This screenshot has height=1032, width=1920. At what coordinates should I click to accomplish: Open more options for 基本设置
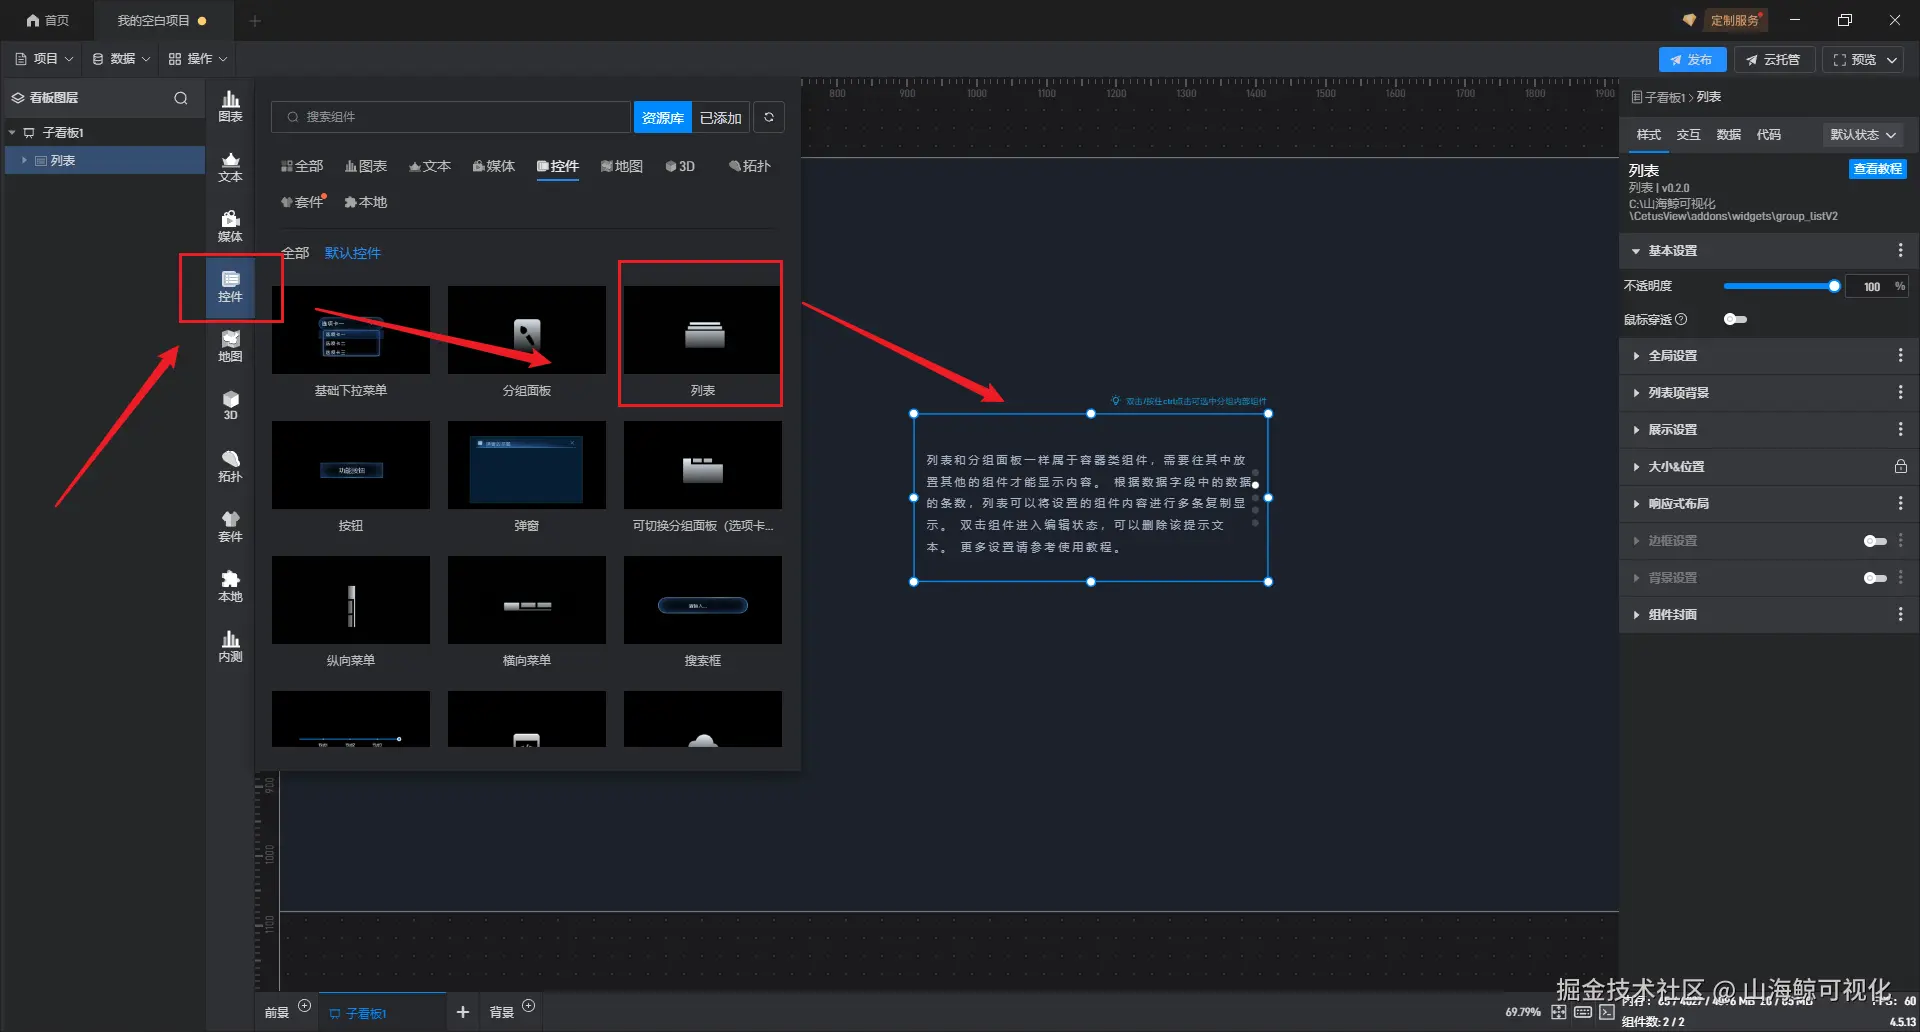point(1900,251)
